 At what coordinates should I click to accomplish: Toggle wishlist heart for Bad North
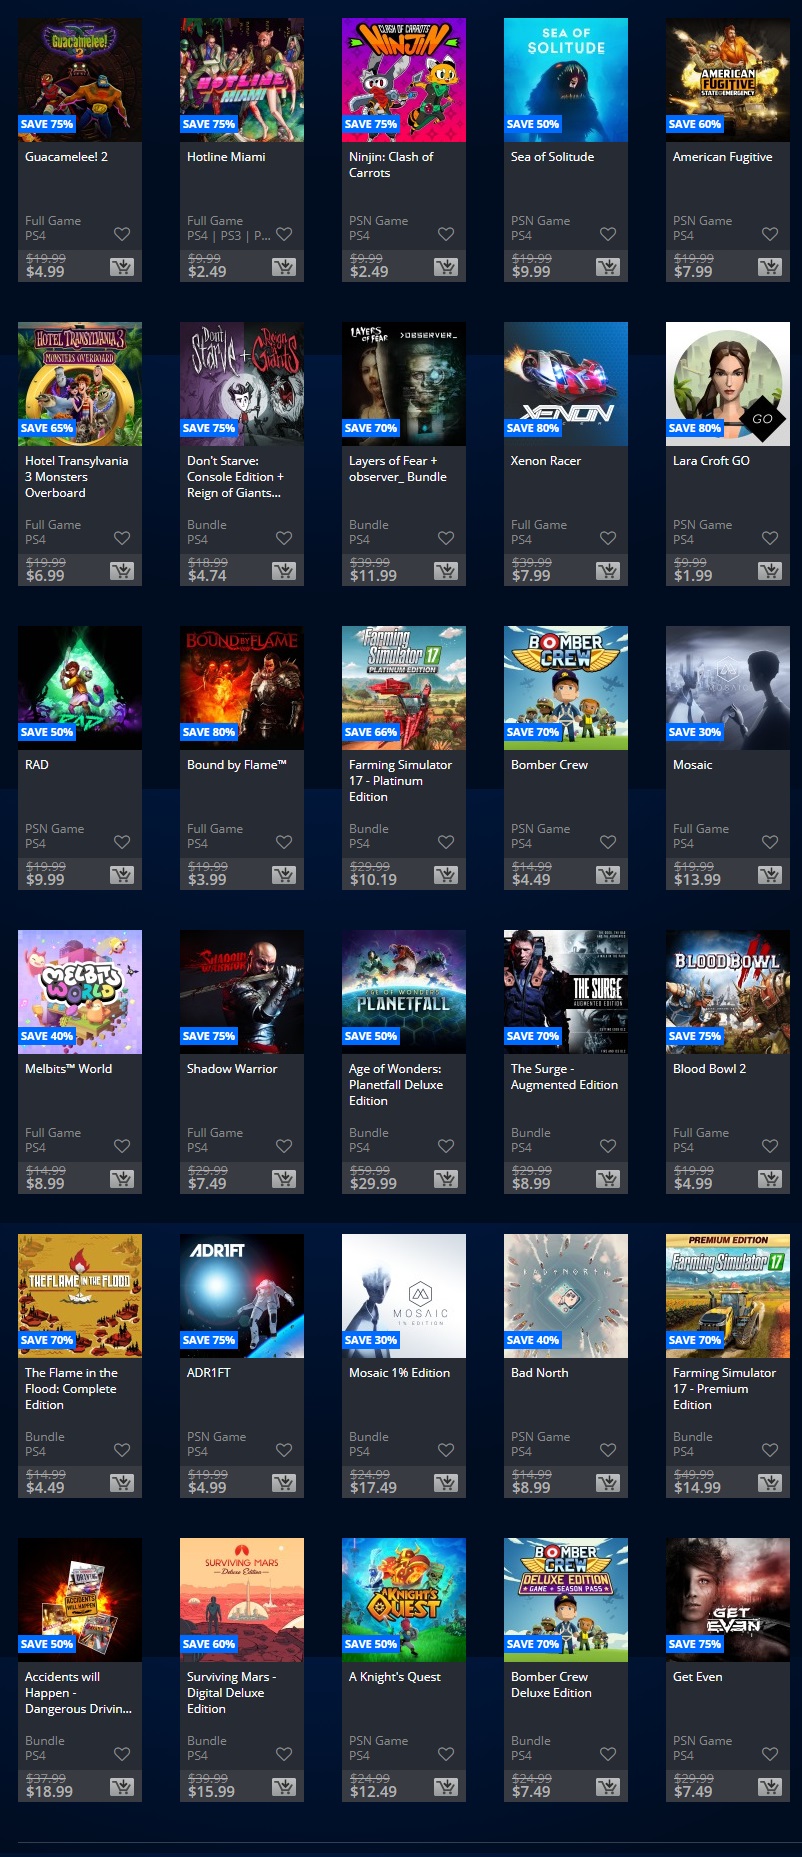click(x=608, y=1450)
